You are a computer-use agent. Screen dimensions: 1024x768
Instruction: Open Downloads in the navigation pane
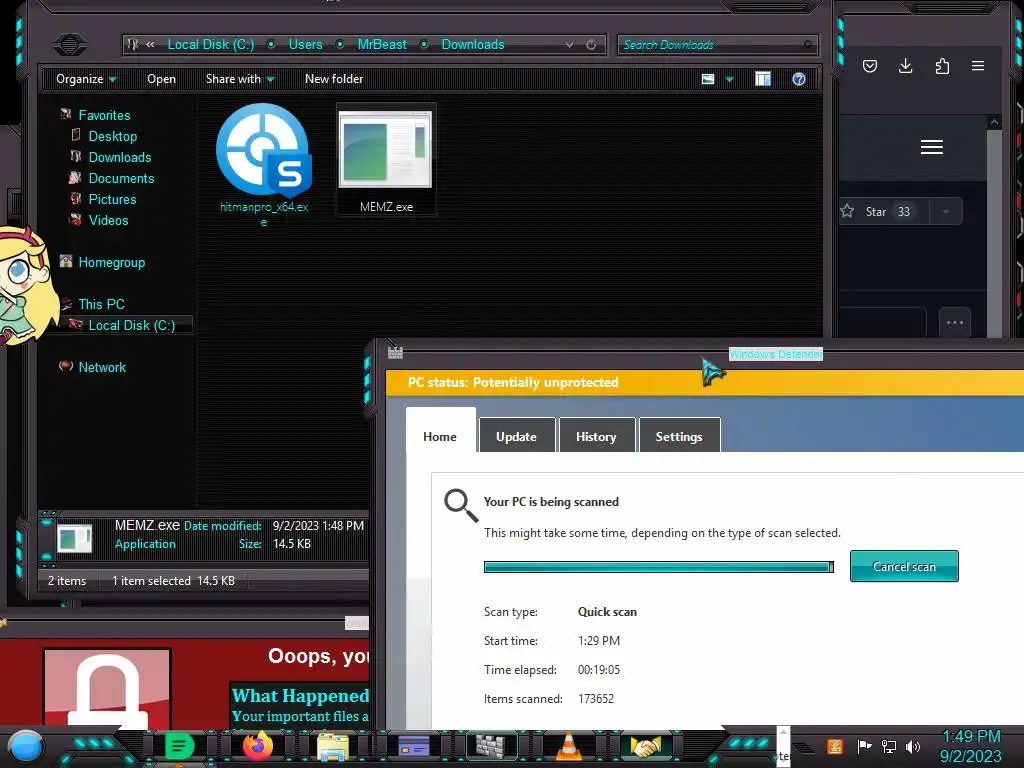[x=120, y=157]
